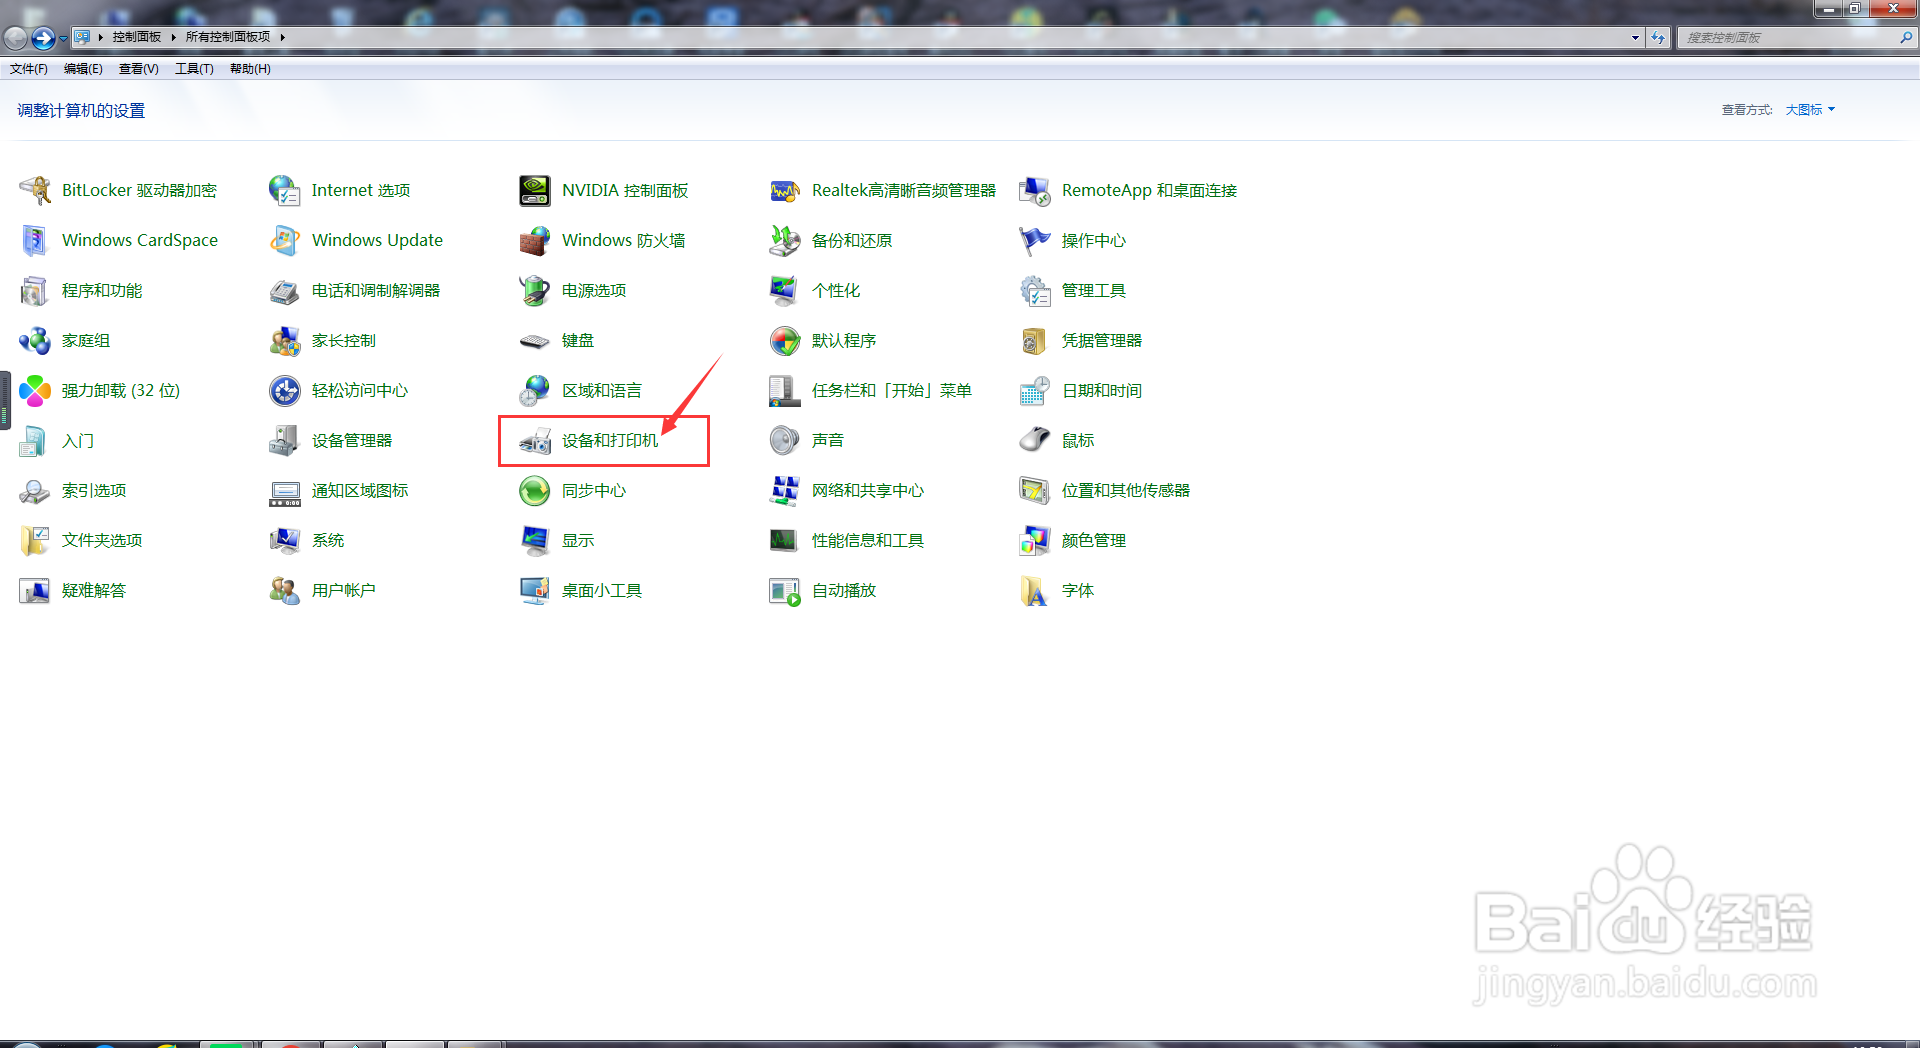Screen dimensions: 1920x1048
Task: Click the search magnifier icon
Action: coord(1906,37)
